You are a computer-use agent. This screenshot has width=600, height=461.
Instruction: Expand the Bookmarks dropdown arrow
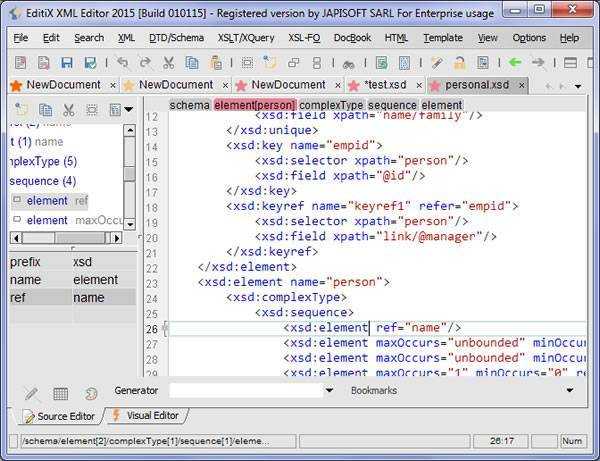(x=570, y=391)
